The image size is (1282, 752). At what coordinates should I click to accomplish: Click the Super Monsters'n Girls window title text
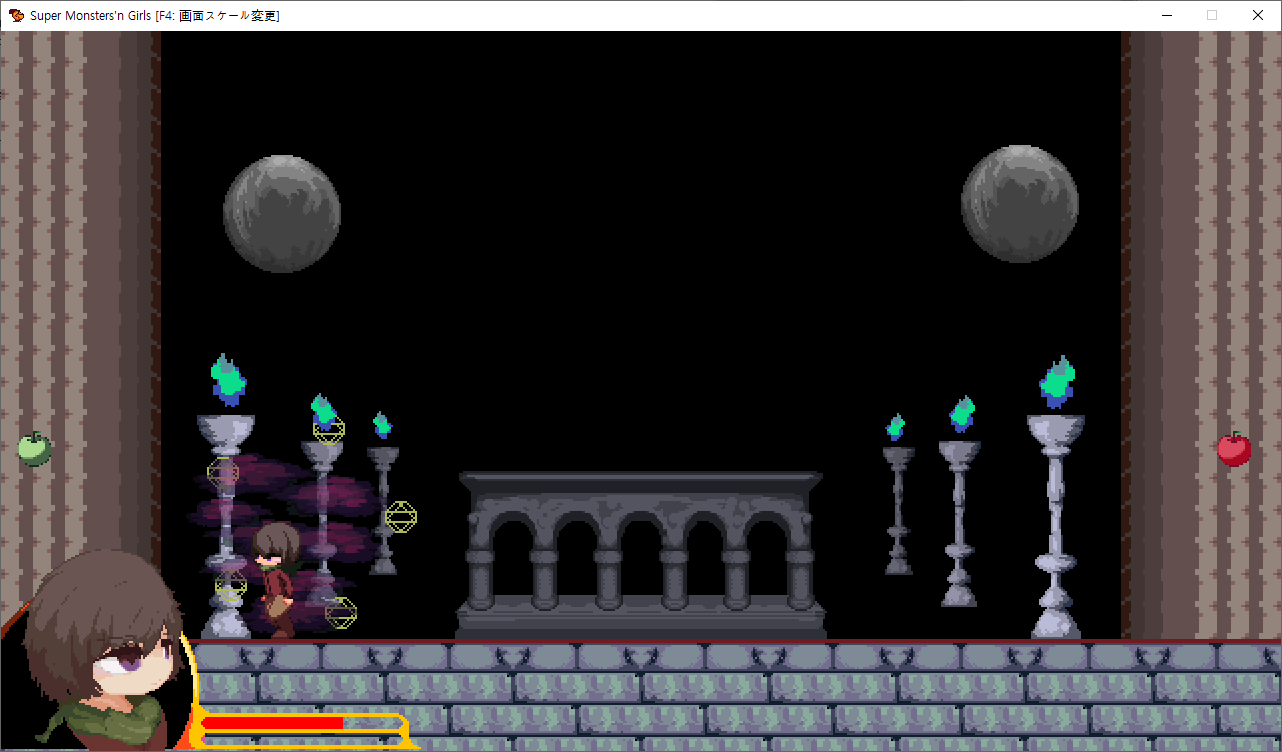pos(154,15)
